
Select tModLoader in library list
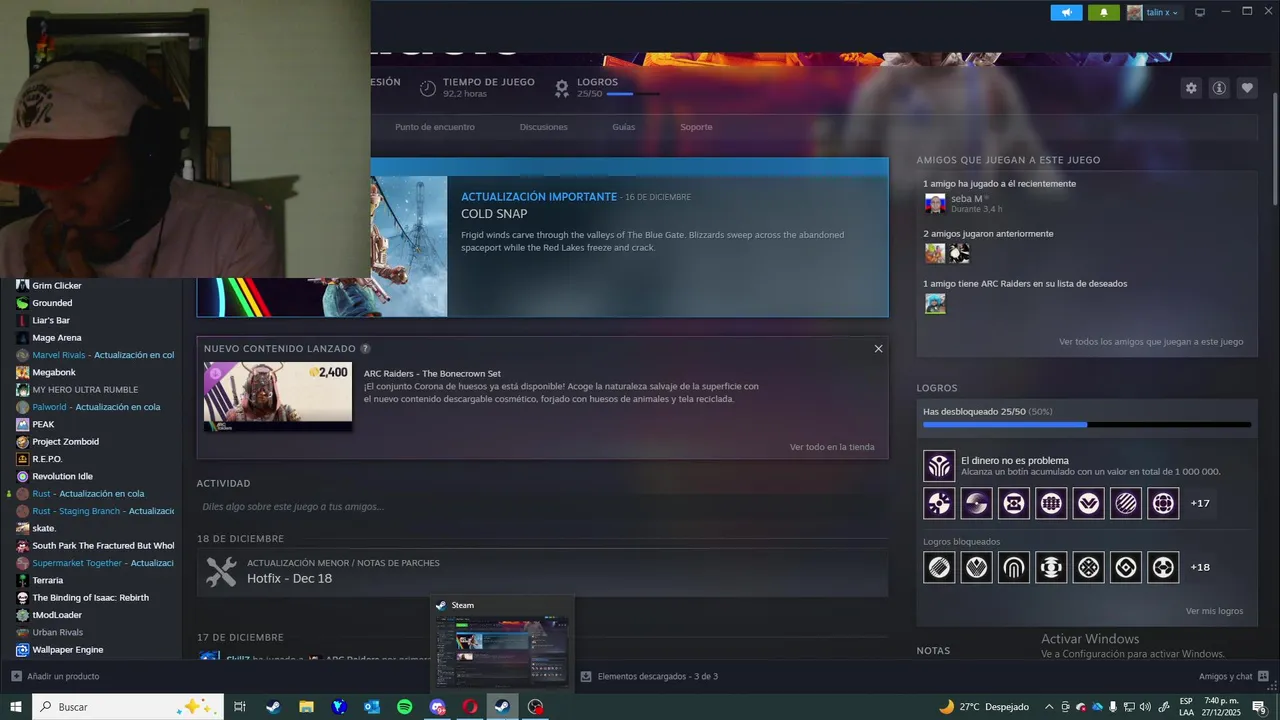(57, 615)
